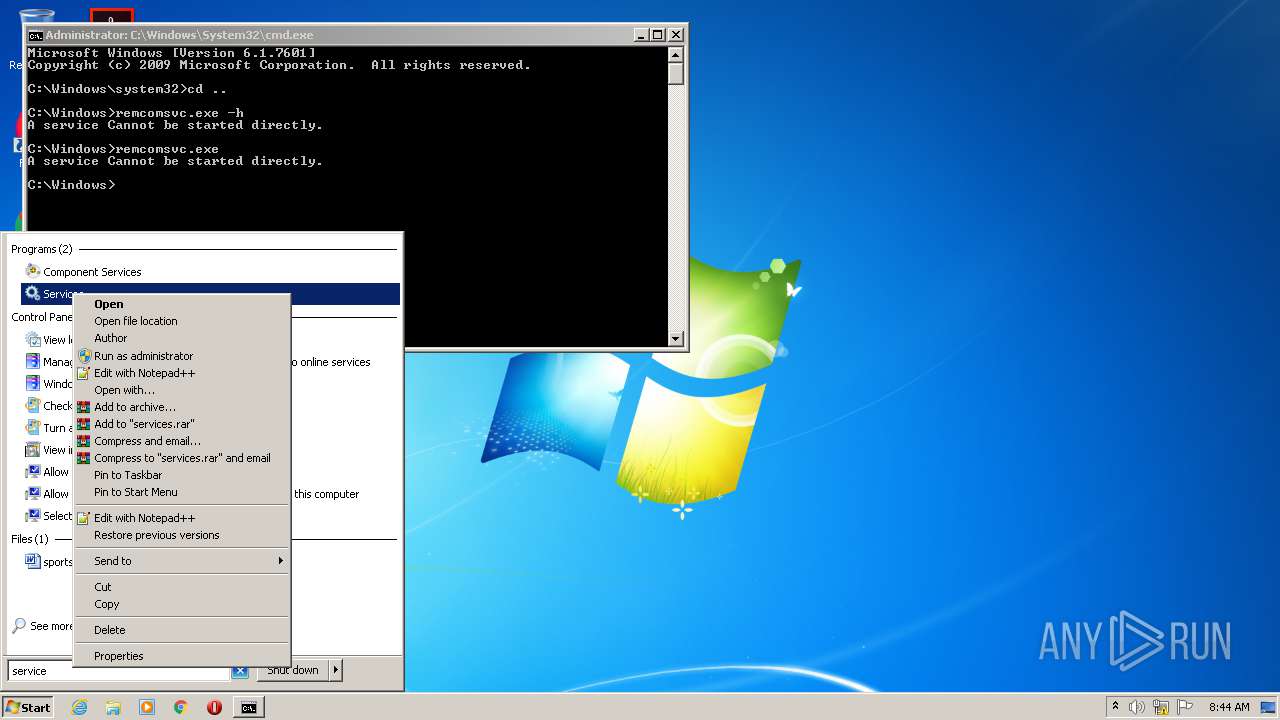The height and width of the screenshot is (720, 1280).
Task: Expand the Shut down options arrow
Action: 335,670
